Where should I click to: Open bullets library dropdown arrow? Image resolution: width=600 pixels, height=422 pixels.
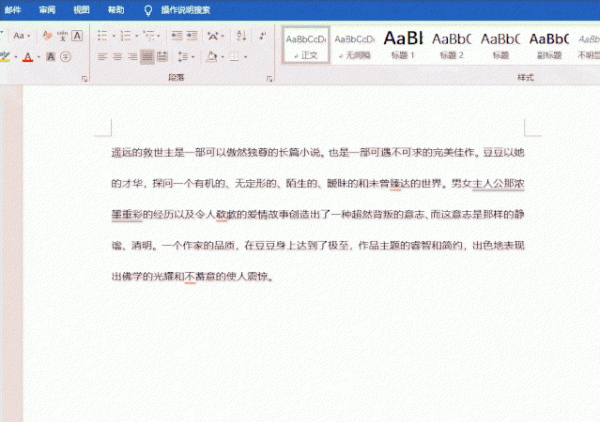pyautogui.click(x=114, y=36)
